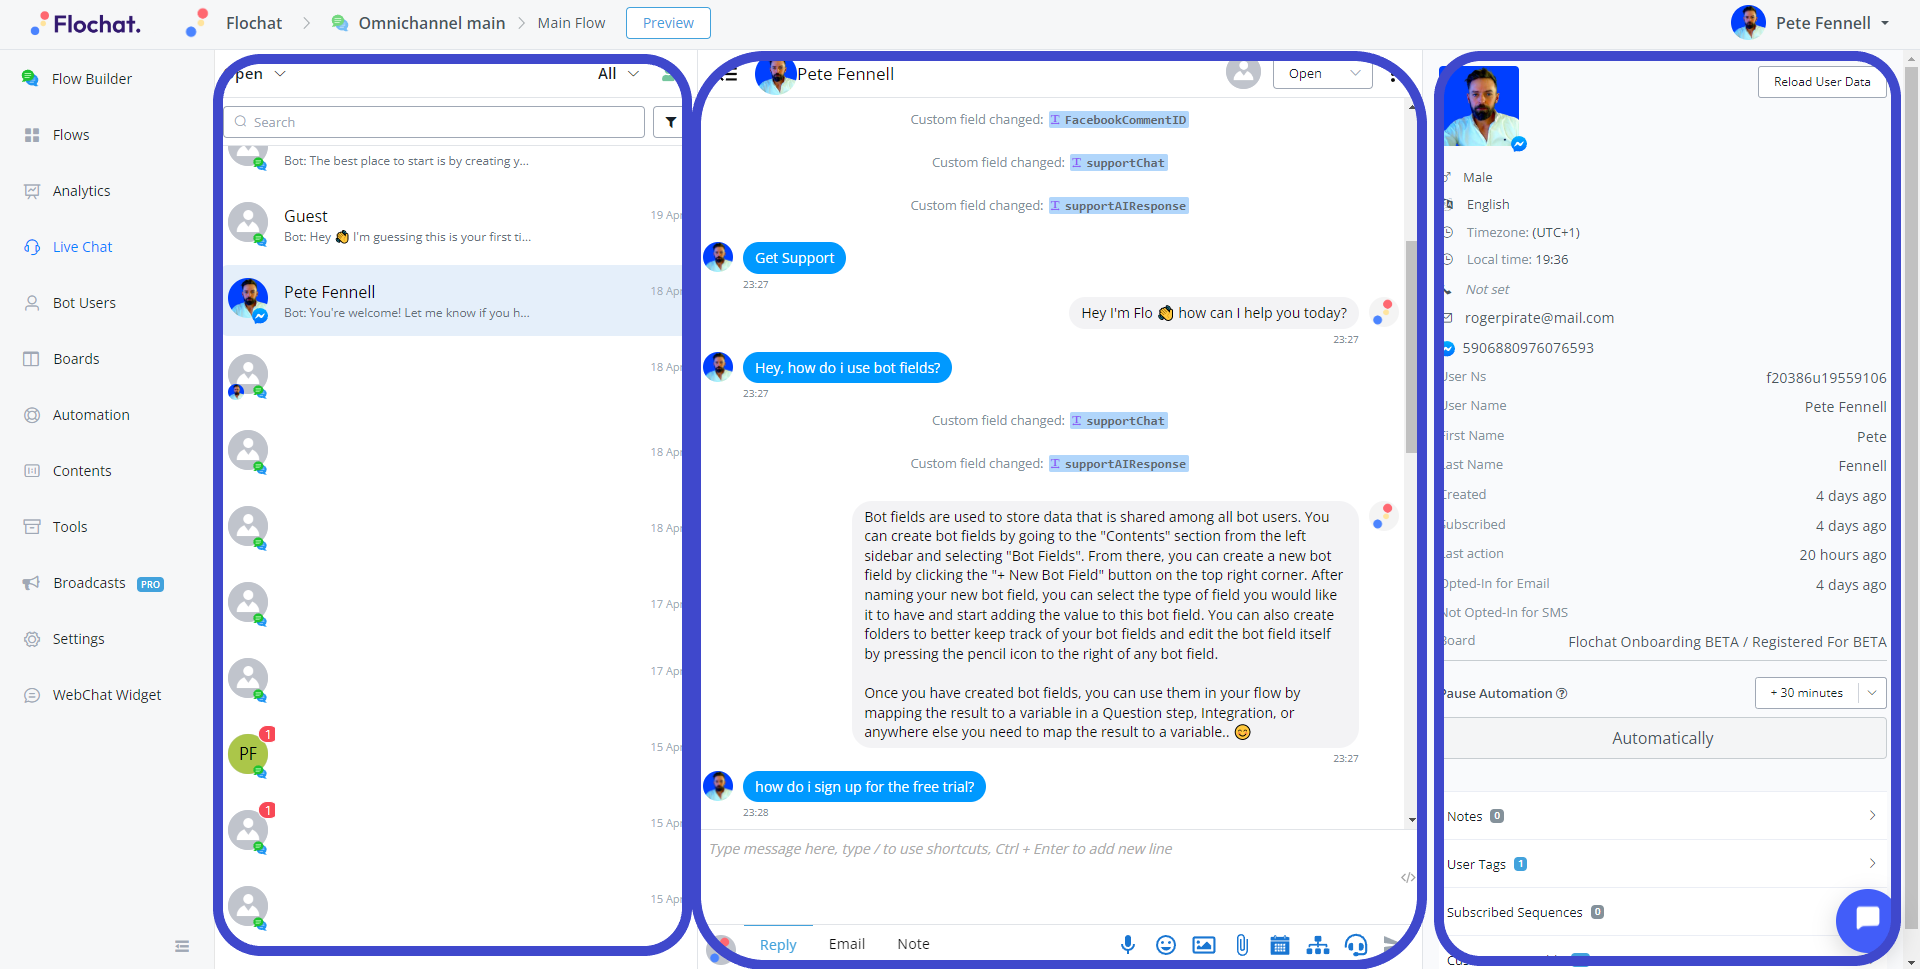Open Analytics in the sidebar

[81, 191]
